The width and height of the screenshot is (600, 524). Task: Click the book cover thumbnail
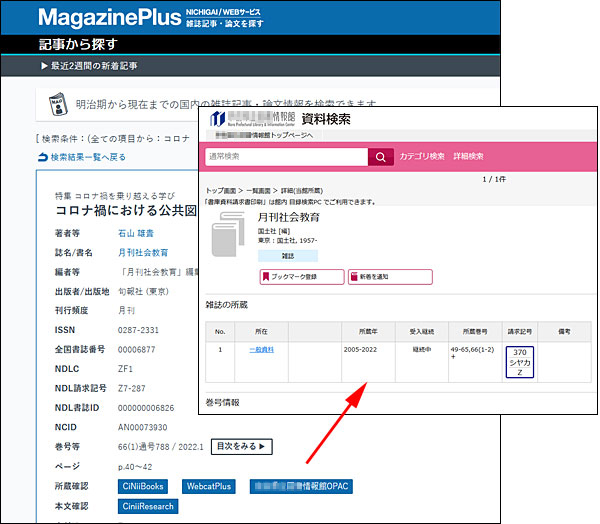coord(228,235)
